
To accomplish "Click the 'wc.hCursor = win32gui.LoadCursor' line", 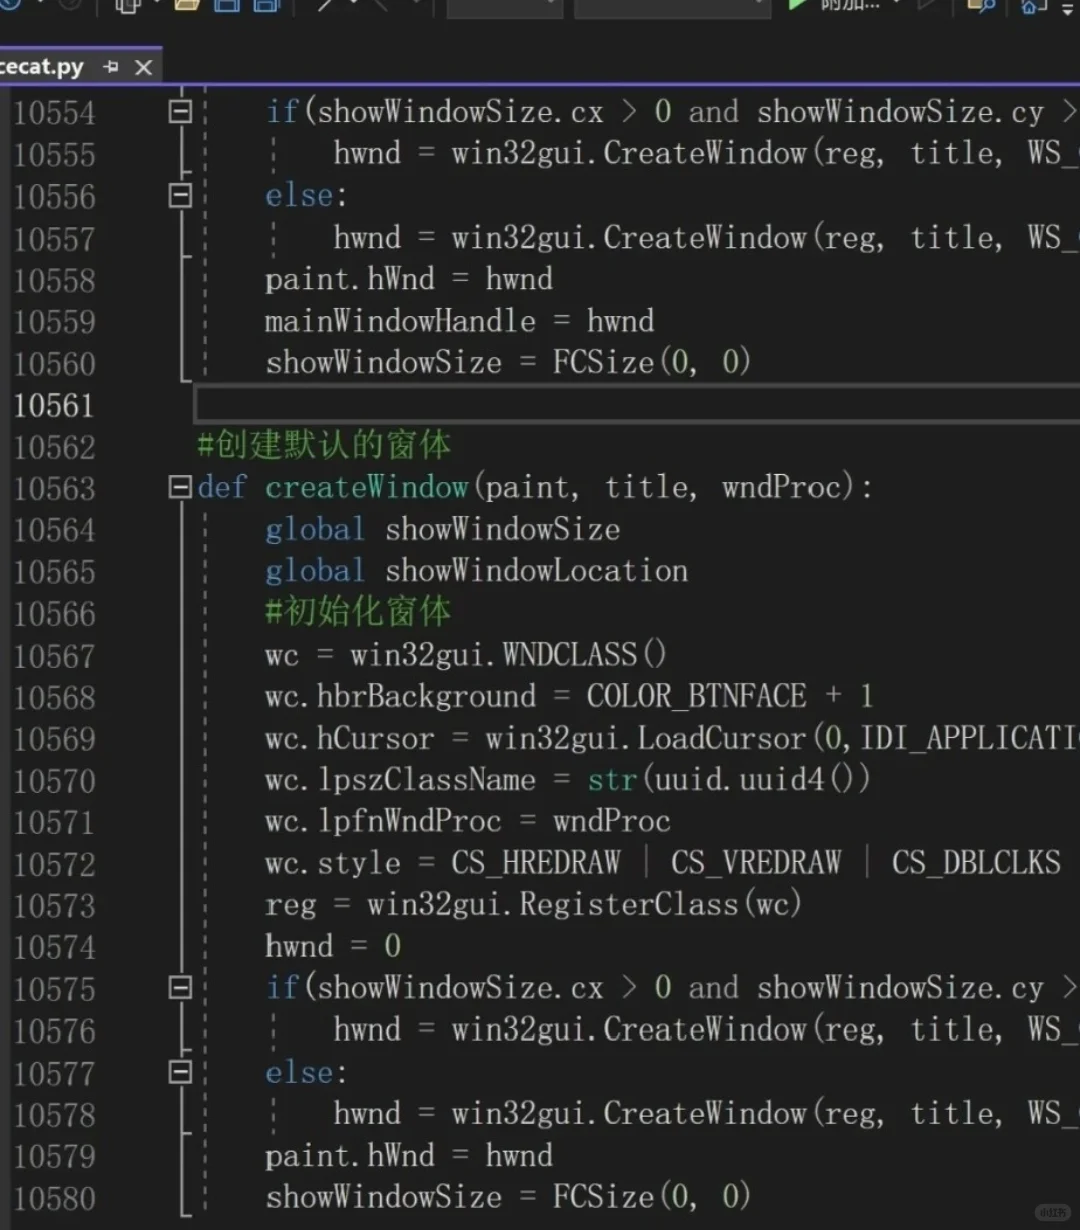I will [672, 738].
